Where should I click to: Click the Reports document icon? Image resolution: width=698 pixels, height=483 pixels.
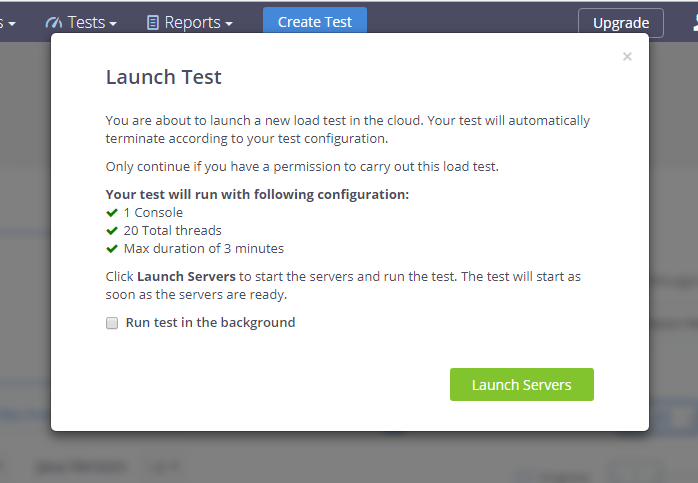tap(153, 22)
